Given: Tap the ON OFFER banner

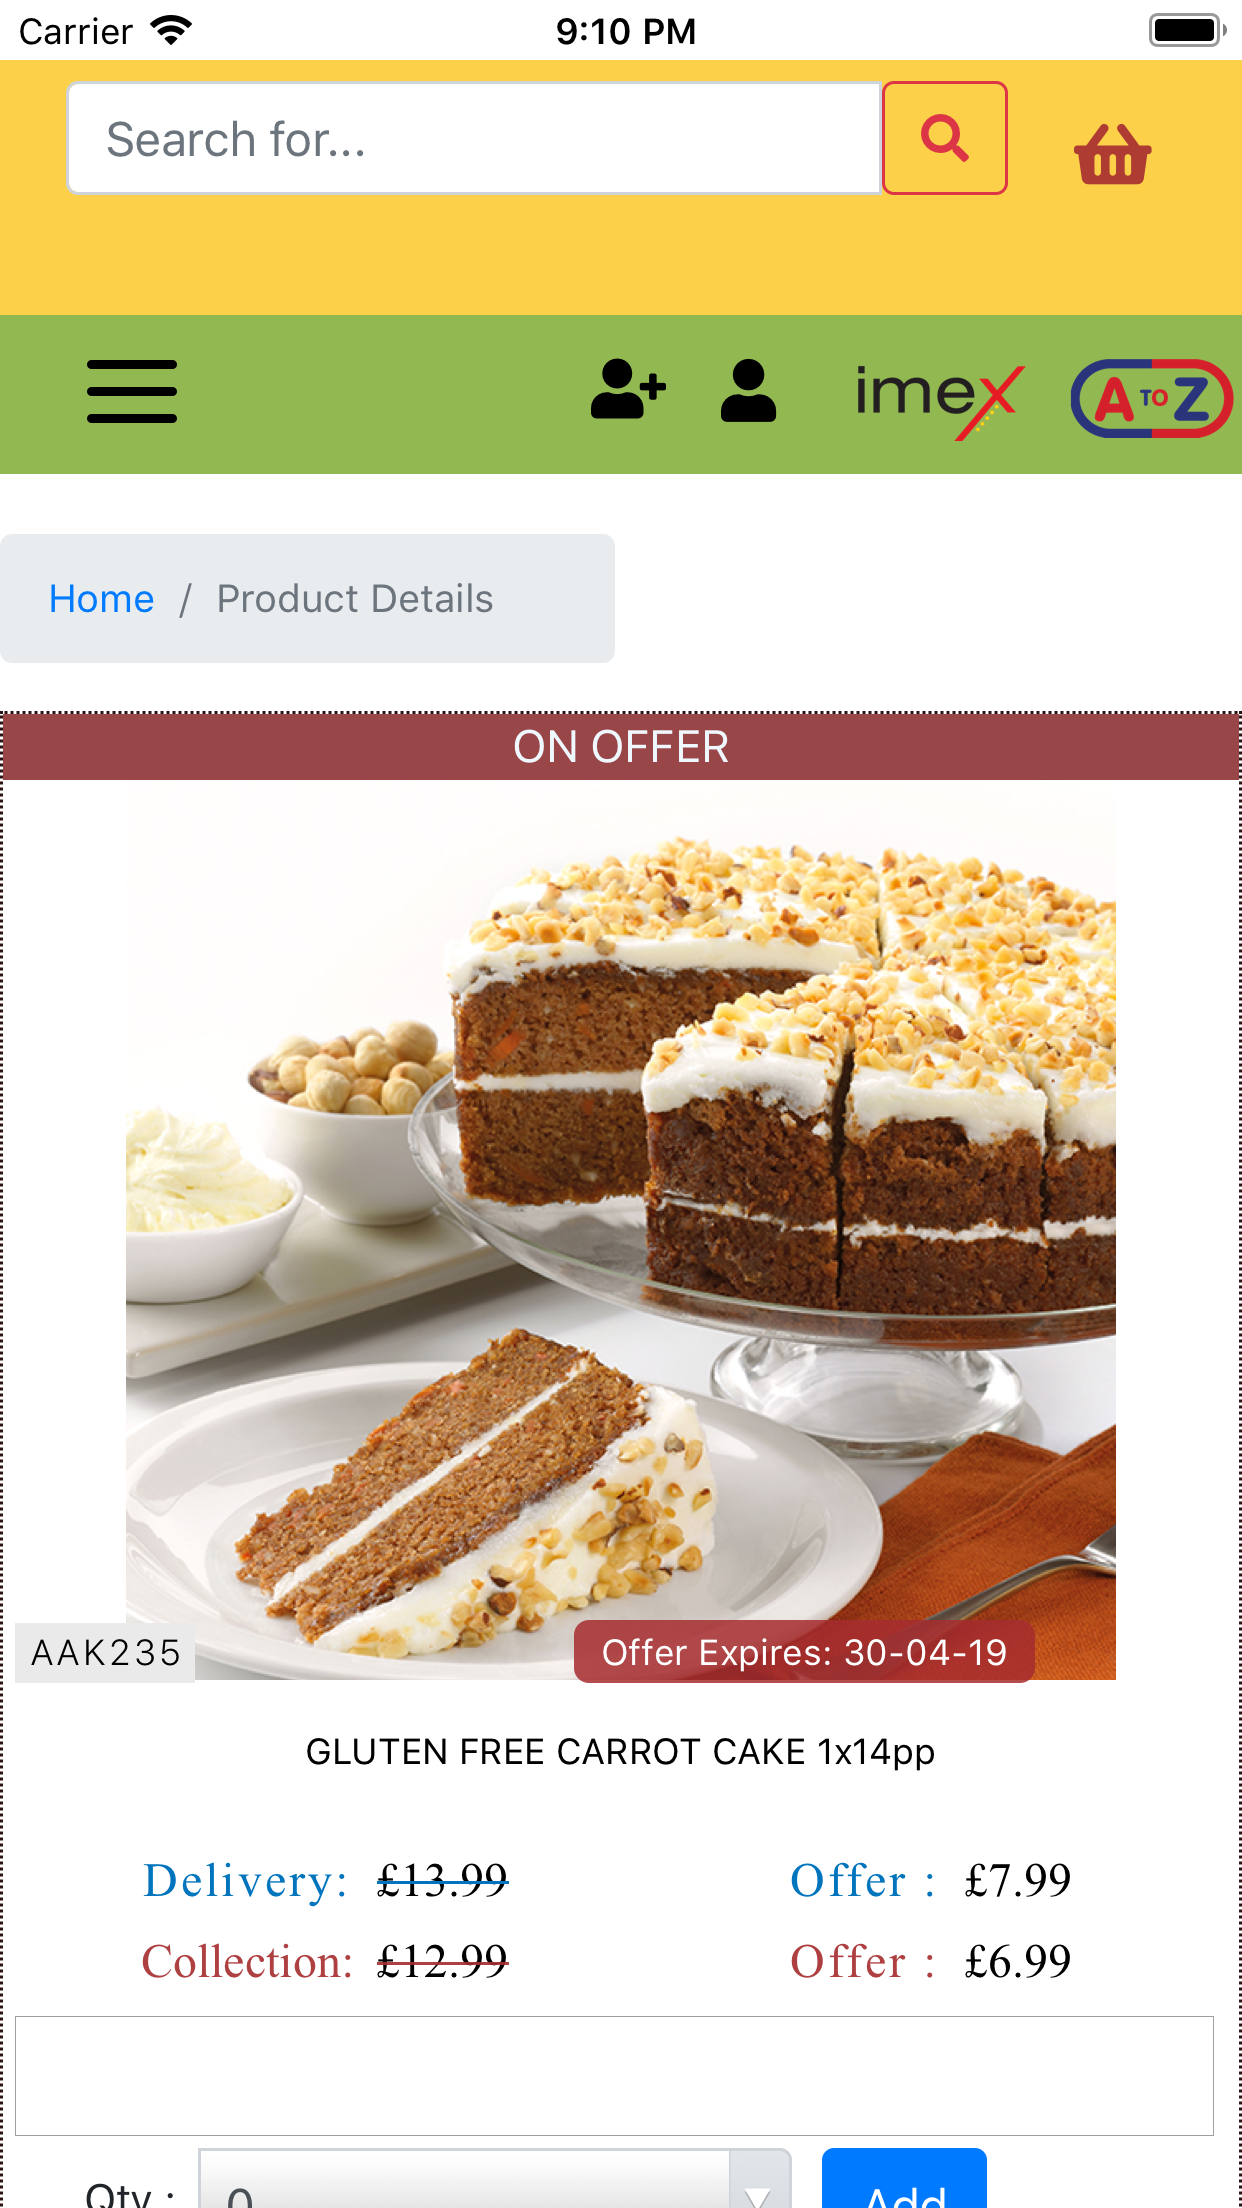Looking at the screenshot, I should coord(621,747).
